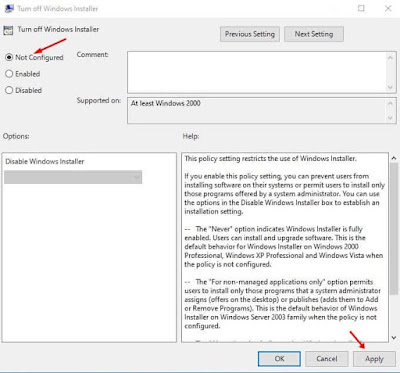Click the 'Disable Windows Installer' option label
The height and width of the screenshot is (373, 400).
pyautogui.click(x=45, y=161)
